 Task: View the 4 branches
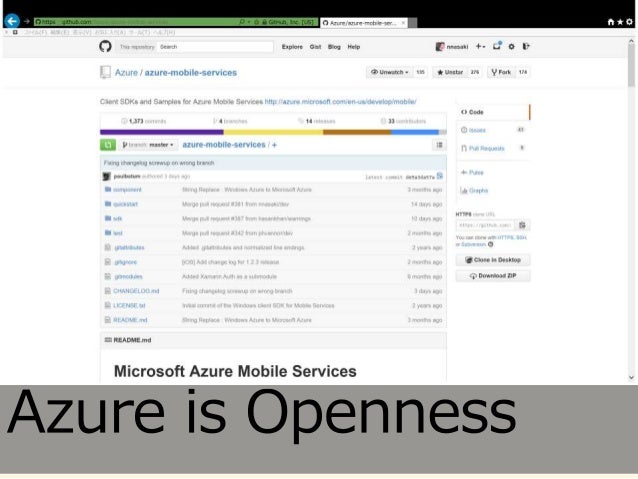(x=230, y=121)
